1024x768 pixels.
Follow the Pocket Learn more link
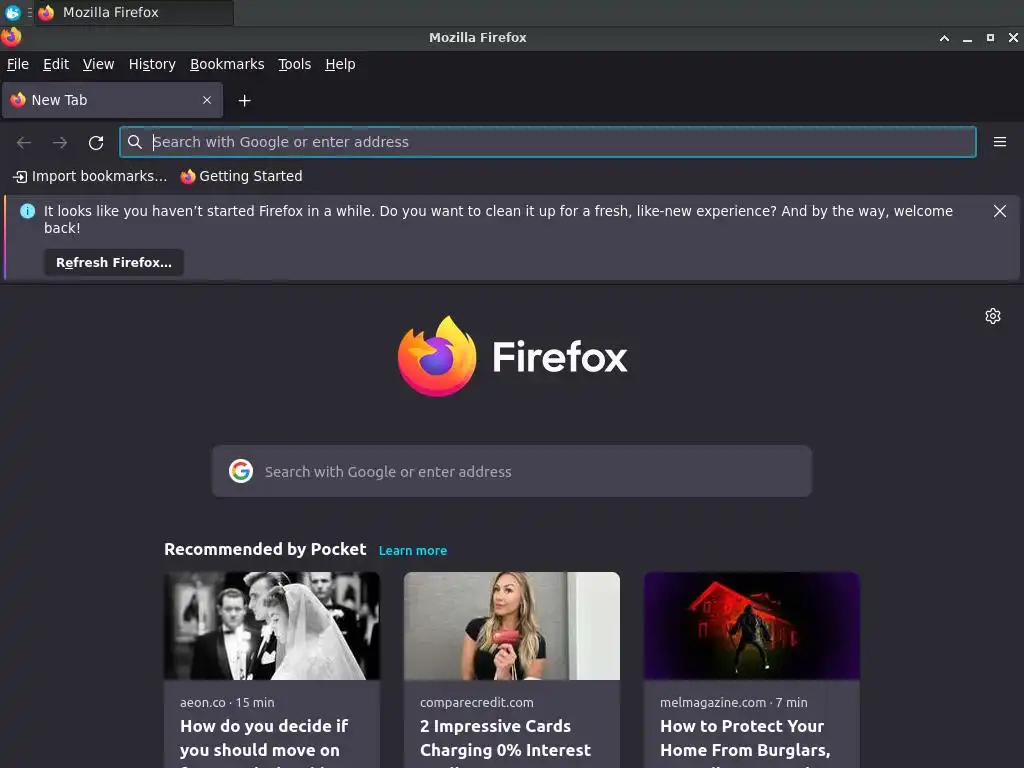pyautogui.click(x=413, y=551)
